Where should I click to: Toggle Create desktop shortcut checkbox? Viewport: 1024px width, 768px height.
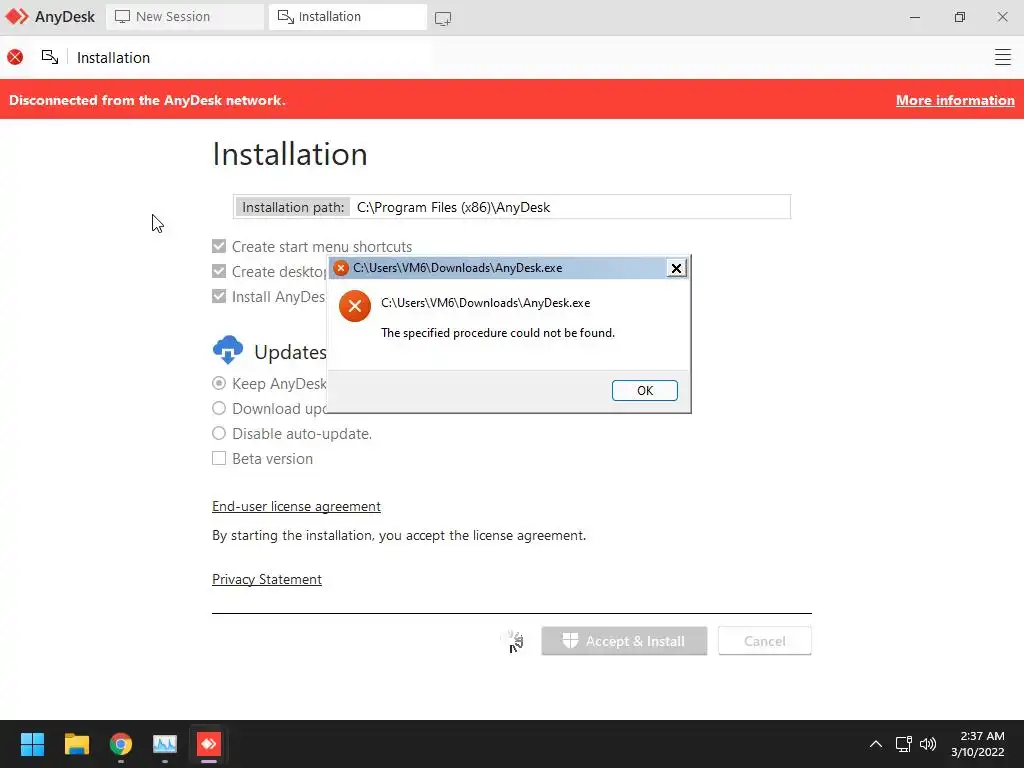pyautogui.click(x=219, y=271)
